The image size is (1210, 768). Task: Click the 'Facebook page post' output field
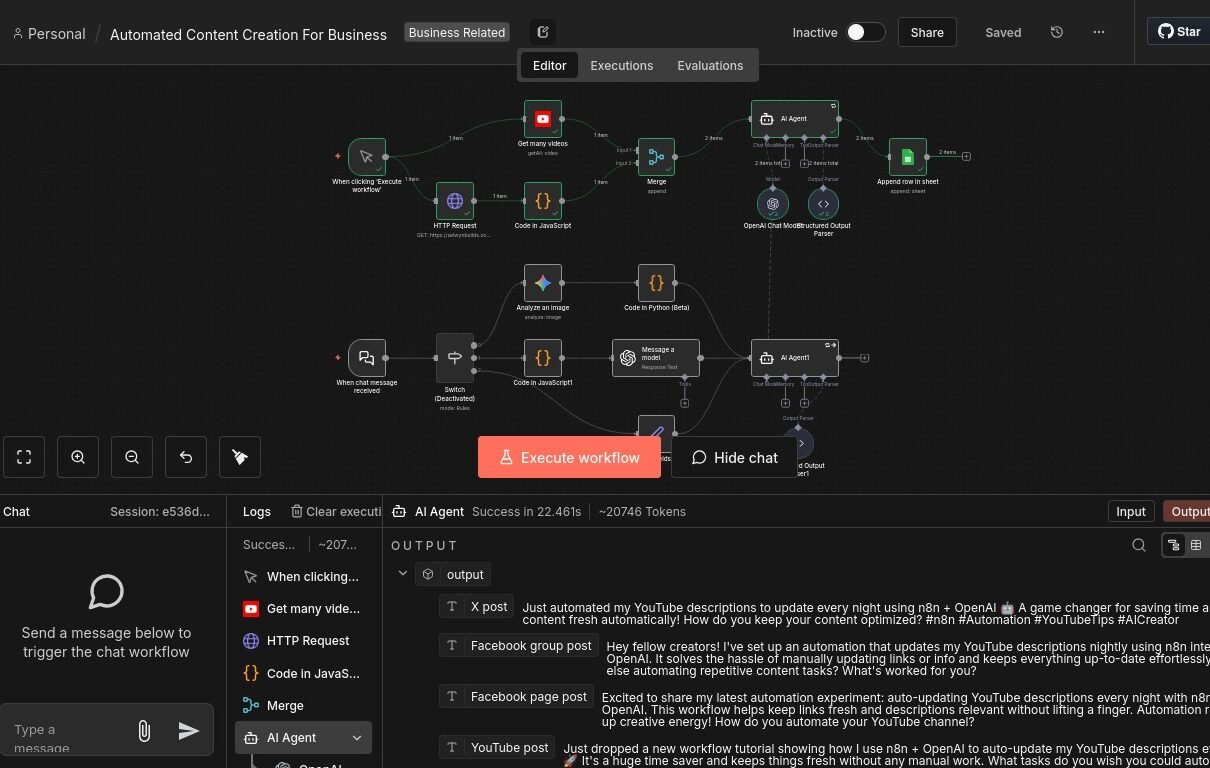click(517, 696)
